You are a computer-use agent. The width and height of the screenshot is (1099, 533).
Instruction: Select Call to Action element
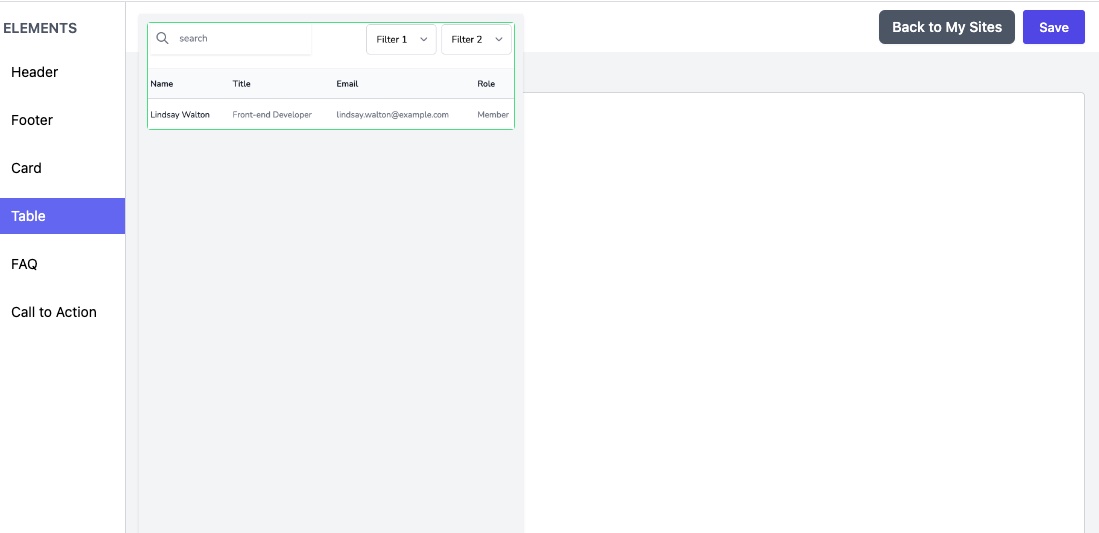(x=62, y=312)
